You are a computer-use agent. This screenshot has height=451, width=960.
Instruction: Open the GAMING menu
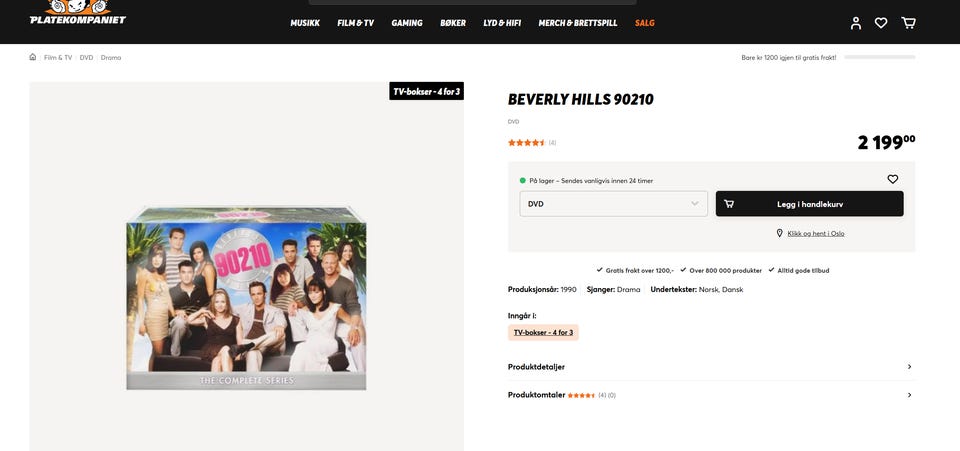point(407,23)
